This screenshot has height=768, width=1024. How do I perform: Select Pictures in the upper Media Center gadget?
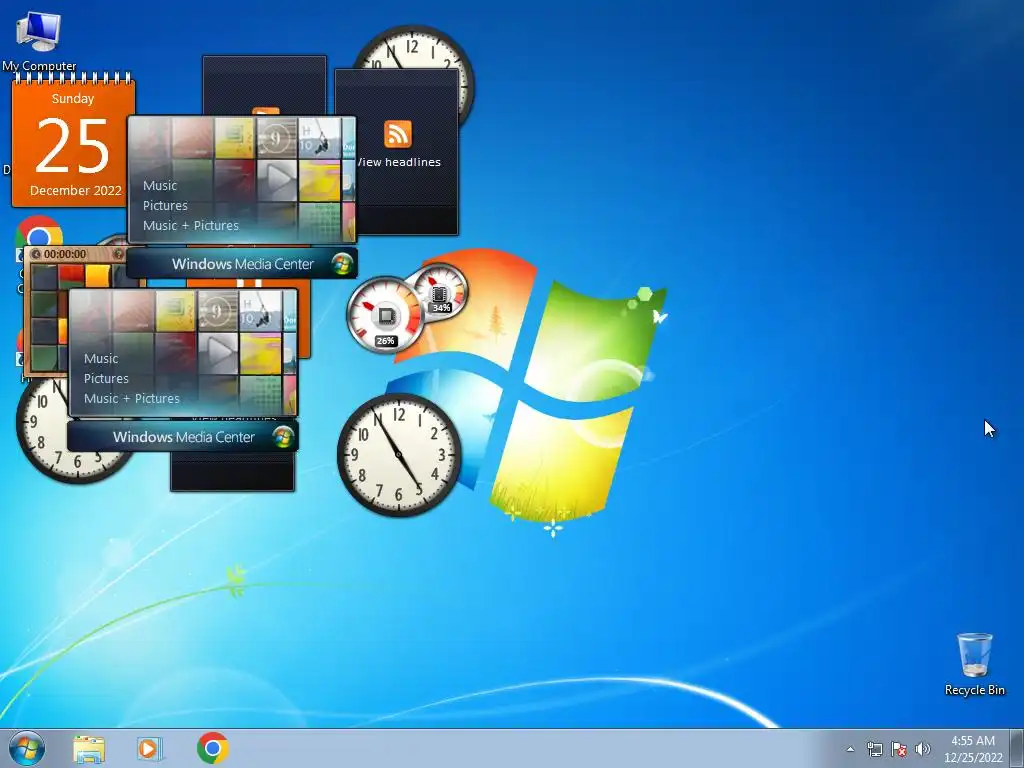click(x=165, y=205)
